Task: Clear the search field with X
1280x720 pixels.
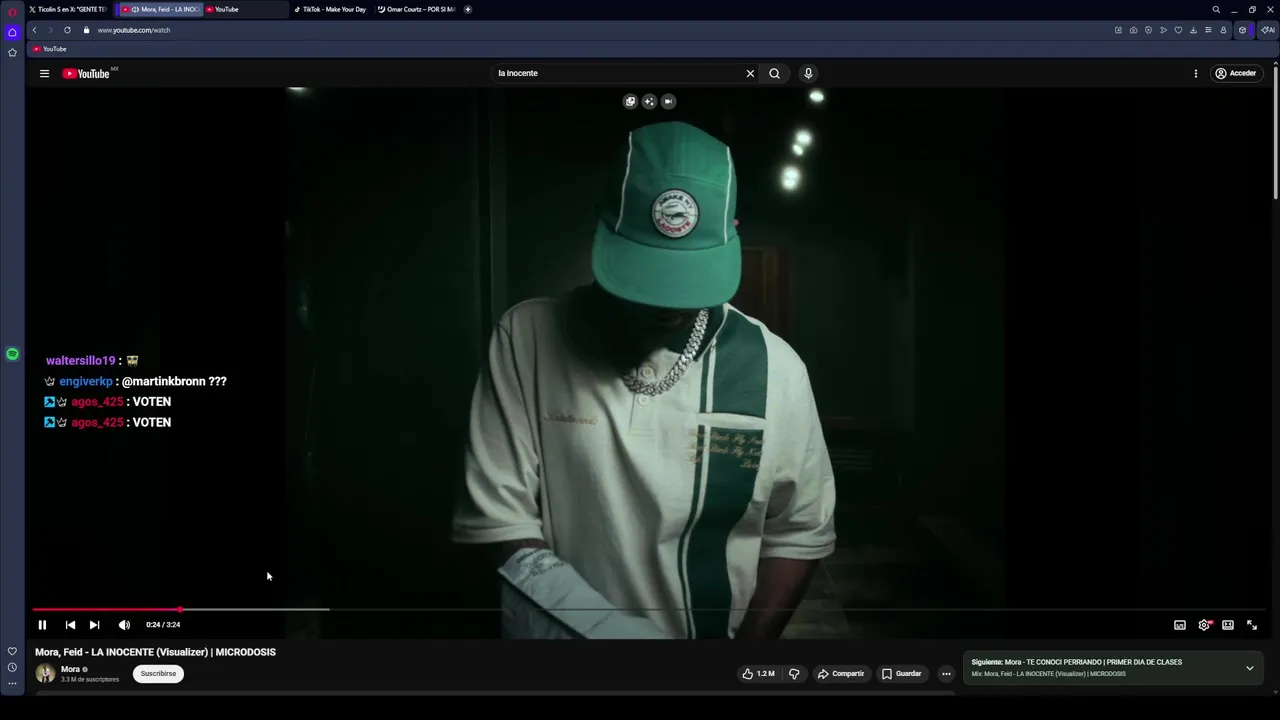Action: [750, 73]
